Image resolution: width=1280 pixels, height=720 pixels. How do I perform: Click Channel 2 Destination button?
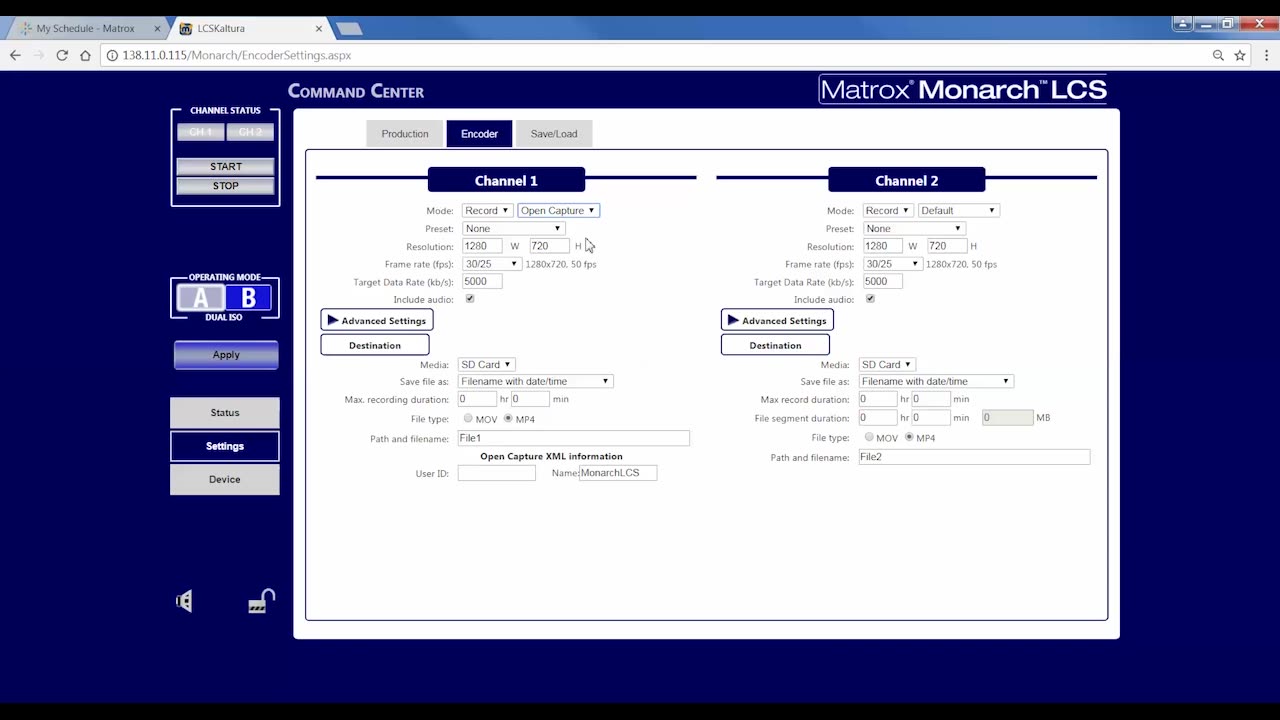[x=775, y=345]
